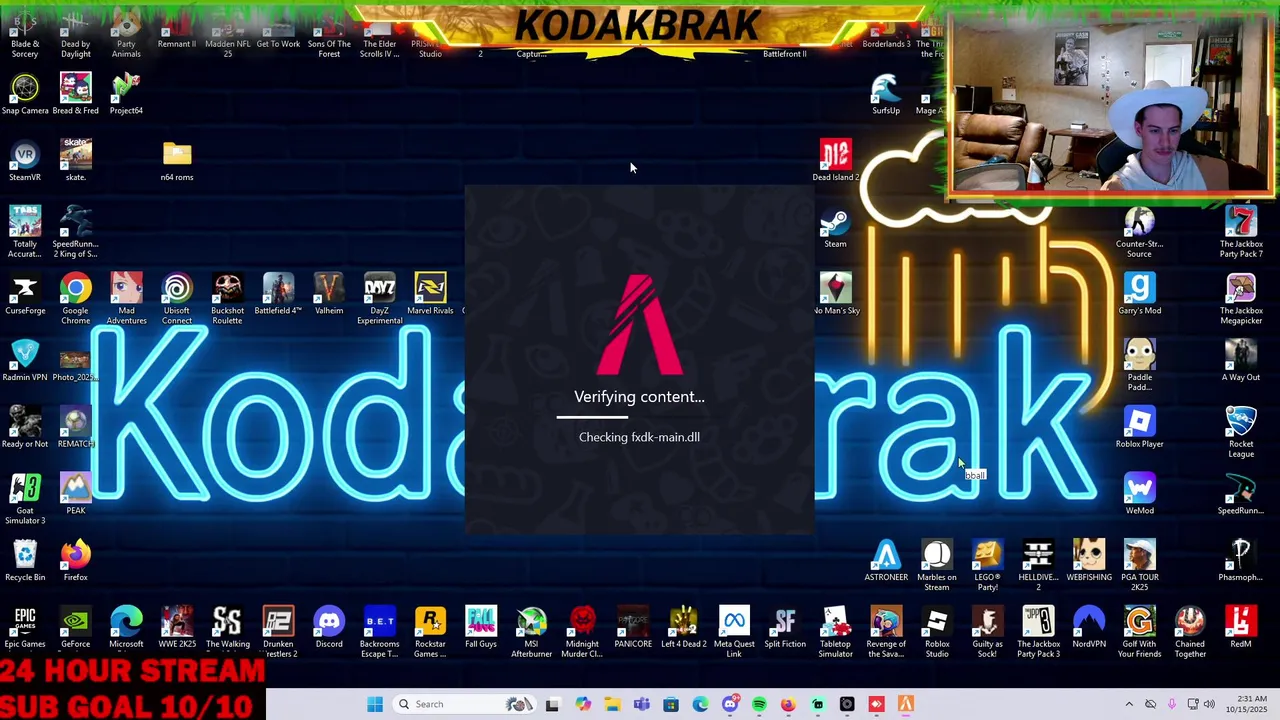Open the Epic Games launcher icon

(x=25, y=627)
